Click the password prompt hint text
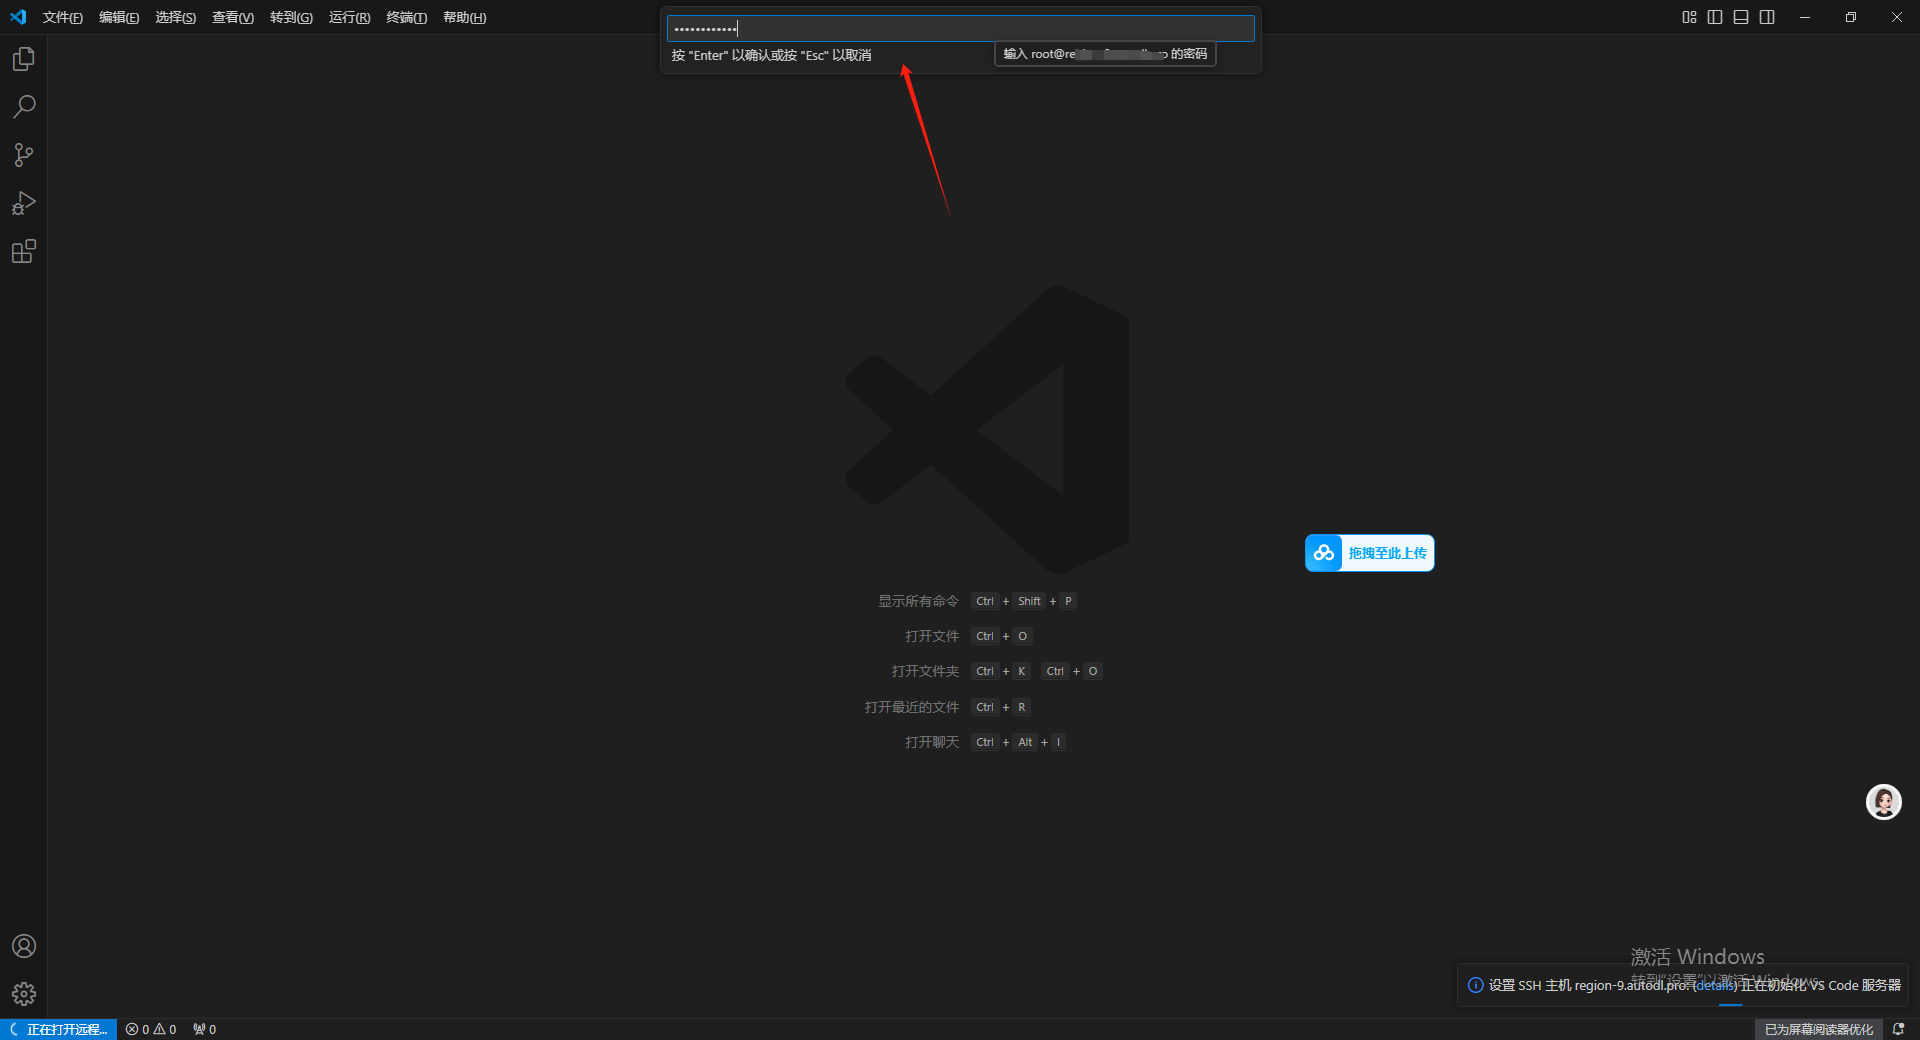Image resolution: width=1920 pixels, height=1040 pixels. tap(771, 55)
